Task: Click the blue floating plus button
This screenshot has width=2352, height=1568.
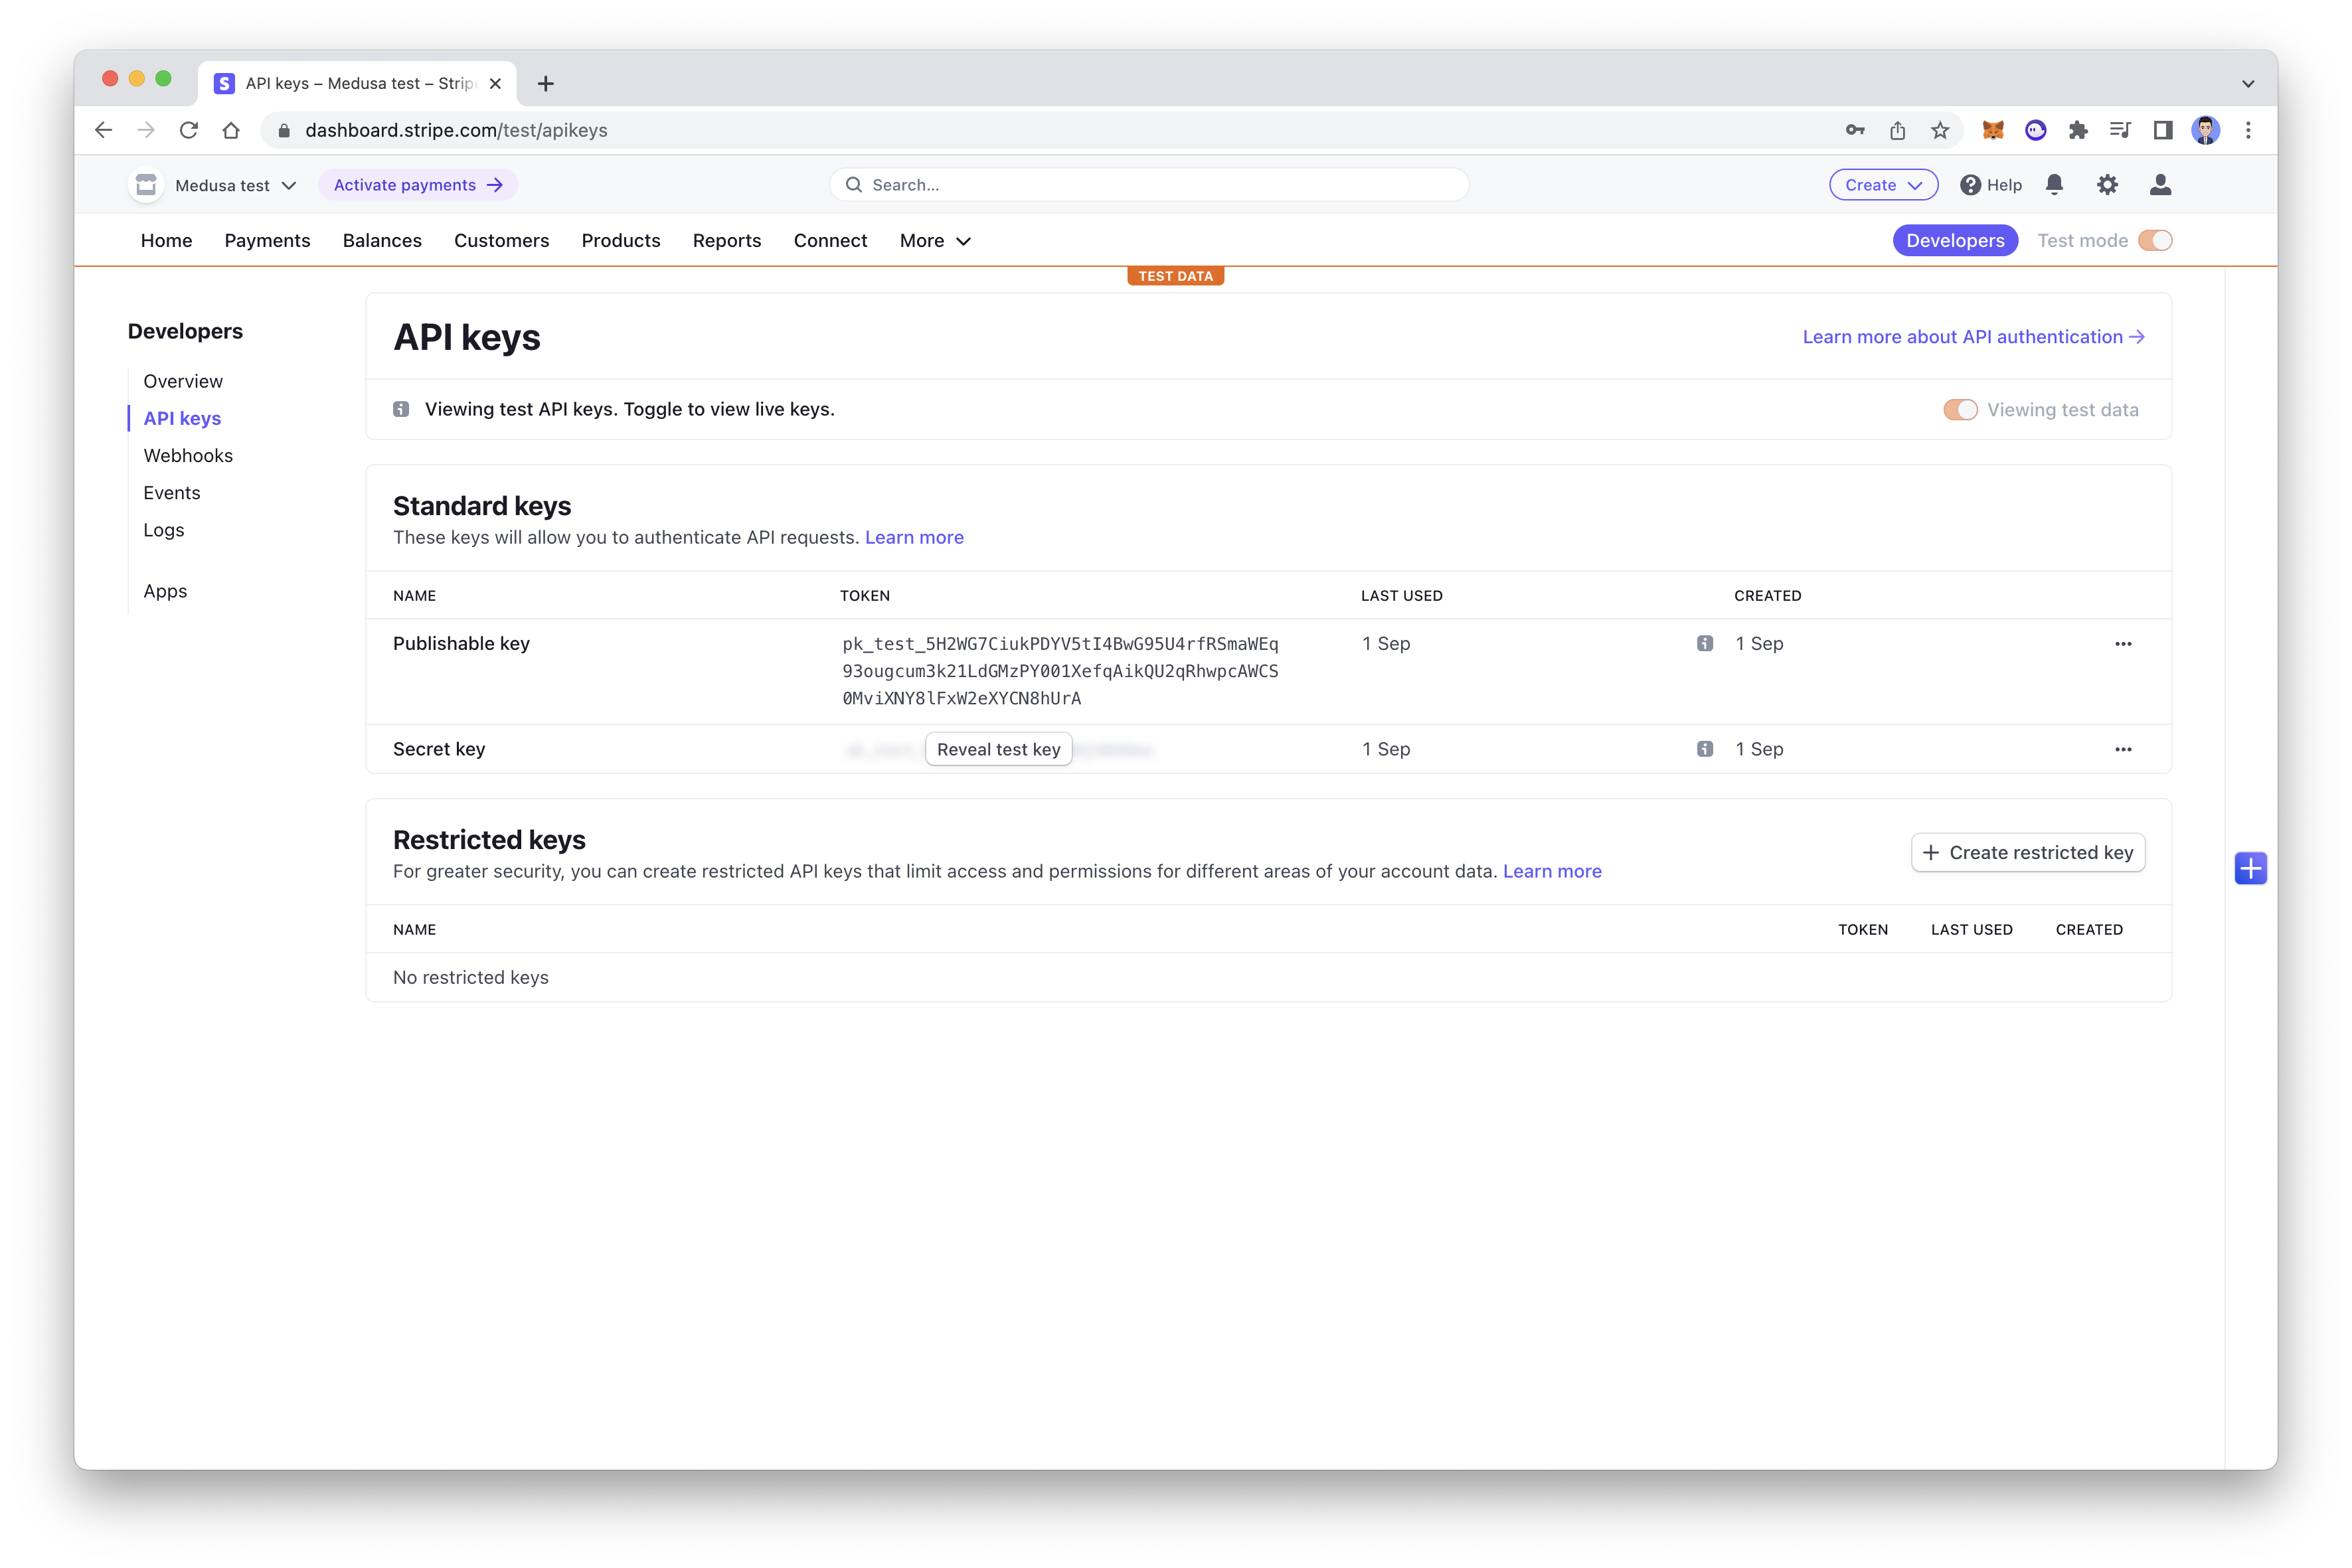Action: coord(2251,868)
